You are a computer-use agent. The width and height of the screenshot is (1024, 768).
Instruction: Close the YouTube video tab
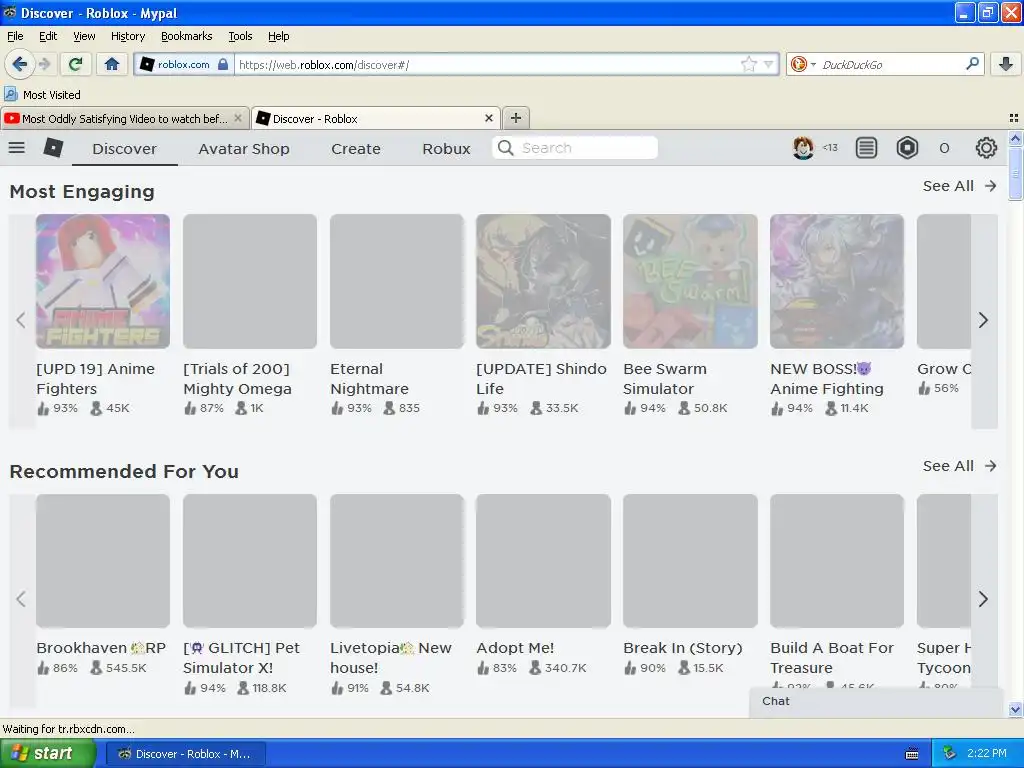click(x=238, y=118)
